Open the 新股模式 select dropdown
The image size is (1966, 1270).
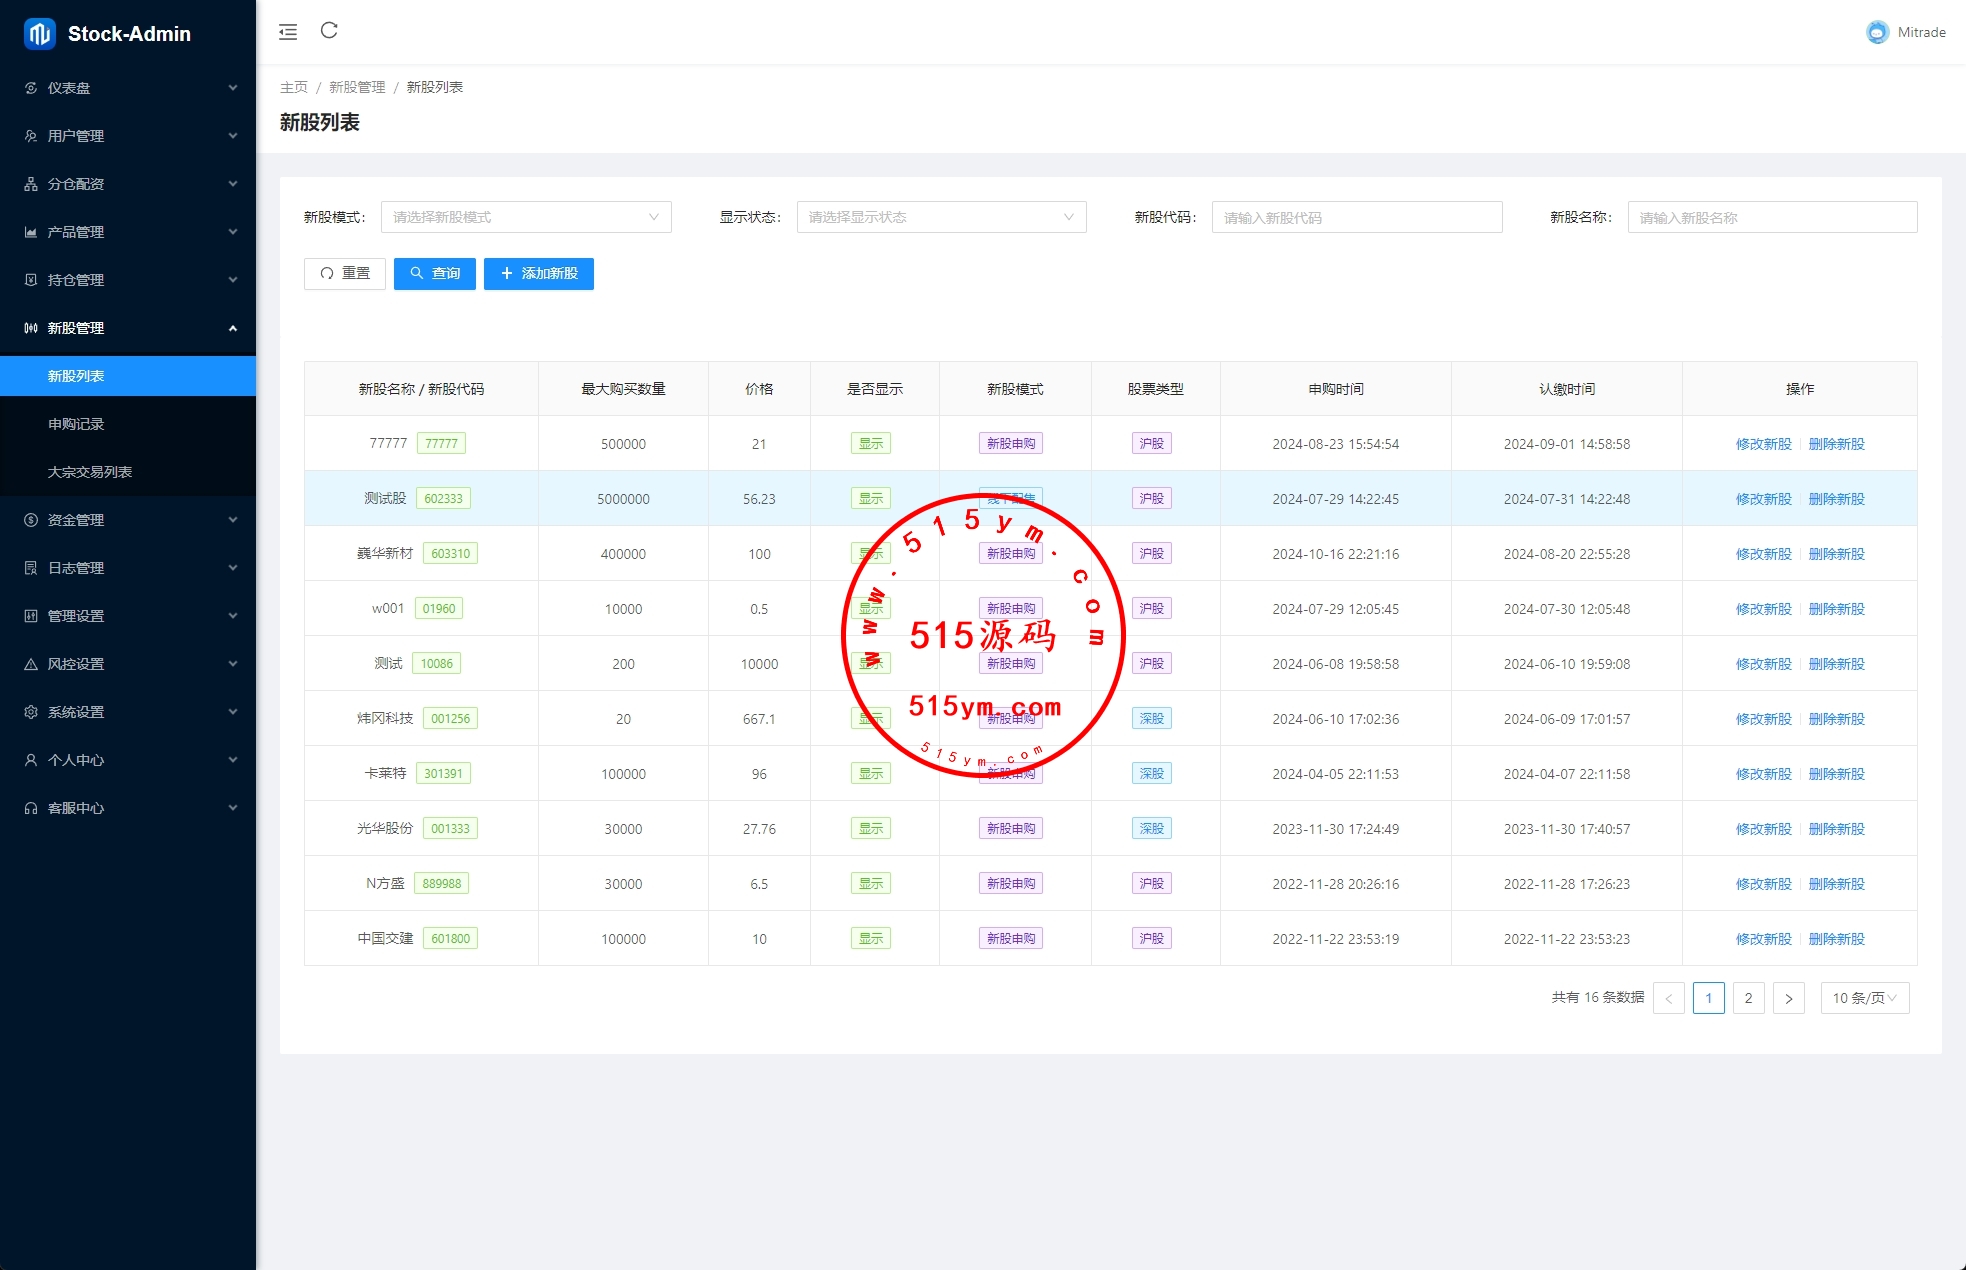(x=526, y=217)
